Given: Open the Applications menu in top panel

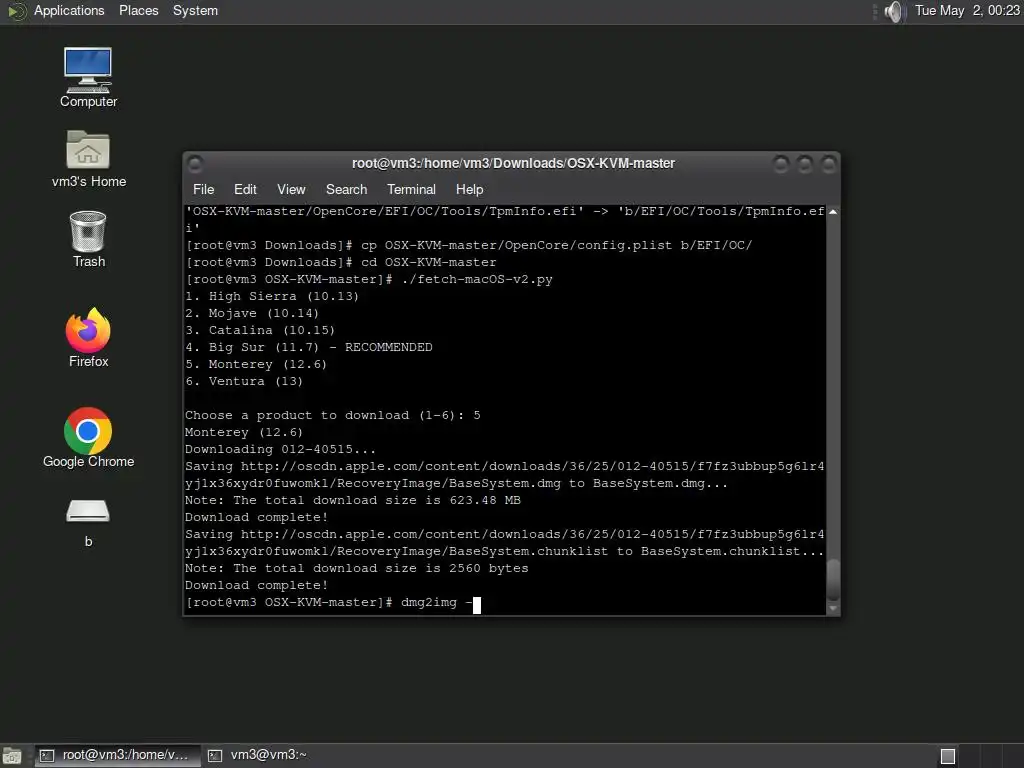Looking at the screenshot, I should (x=69, y=10).
